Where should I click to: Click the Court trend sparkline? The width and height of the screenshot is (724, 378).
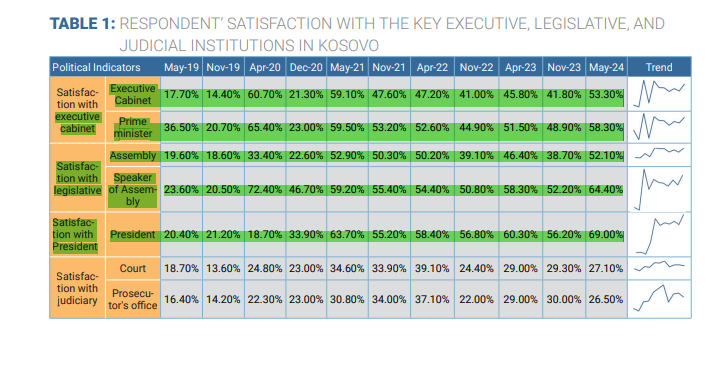659,266
